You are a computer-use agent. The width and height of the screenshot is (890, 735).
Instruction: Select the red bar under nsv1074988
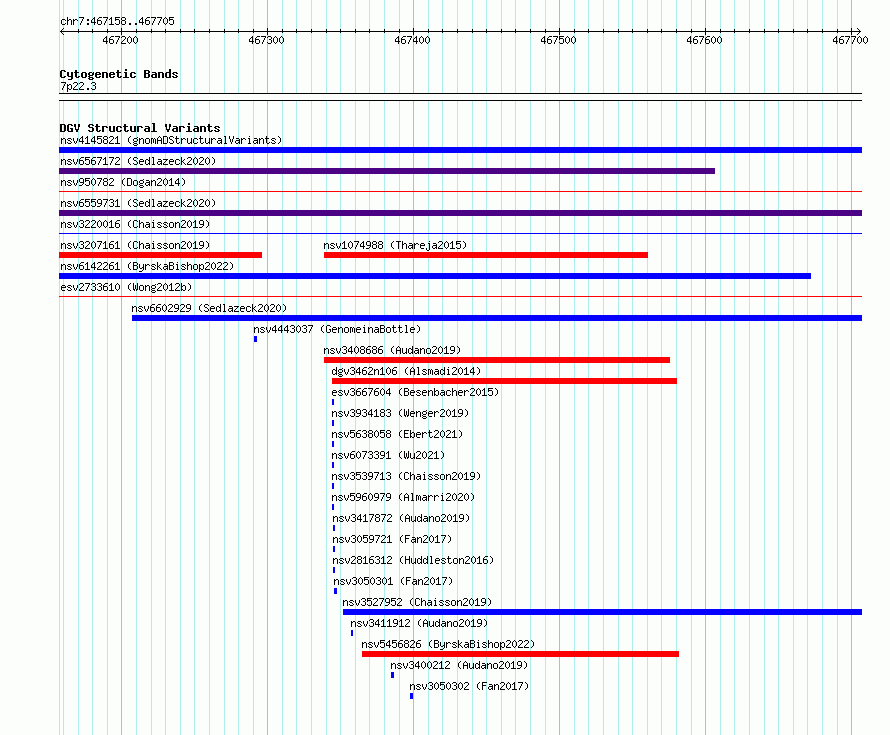(x=486, y=255)
